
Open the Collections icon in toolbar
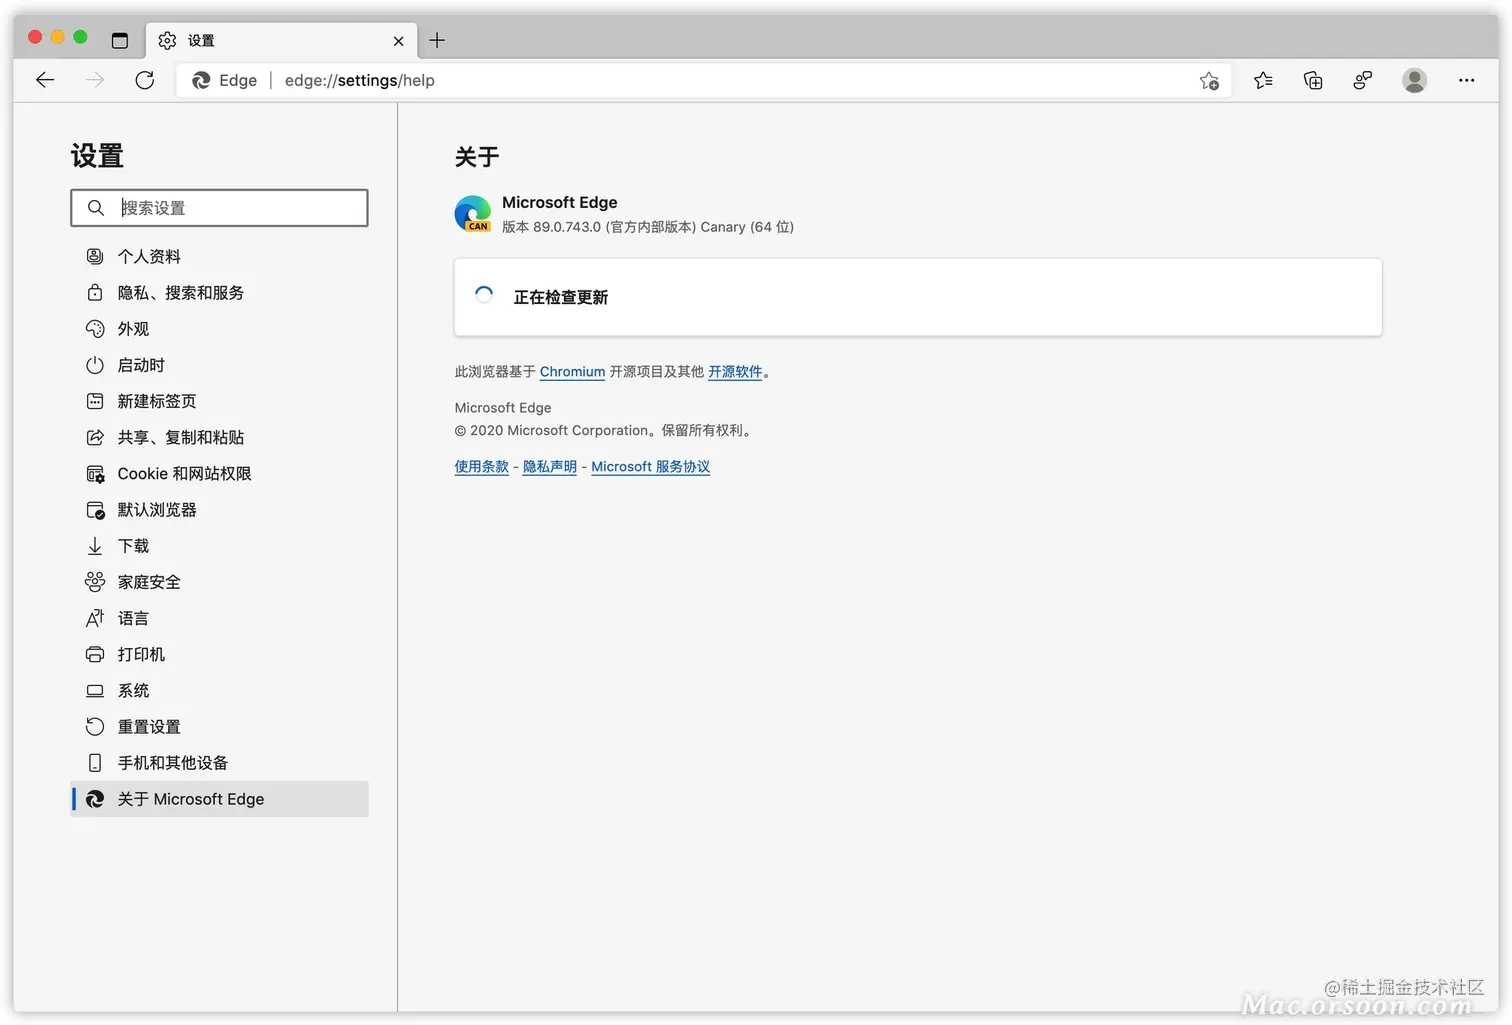[x=1313, y=80]
